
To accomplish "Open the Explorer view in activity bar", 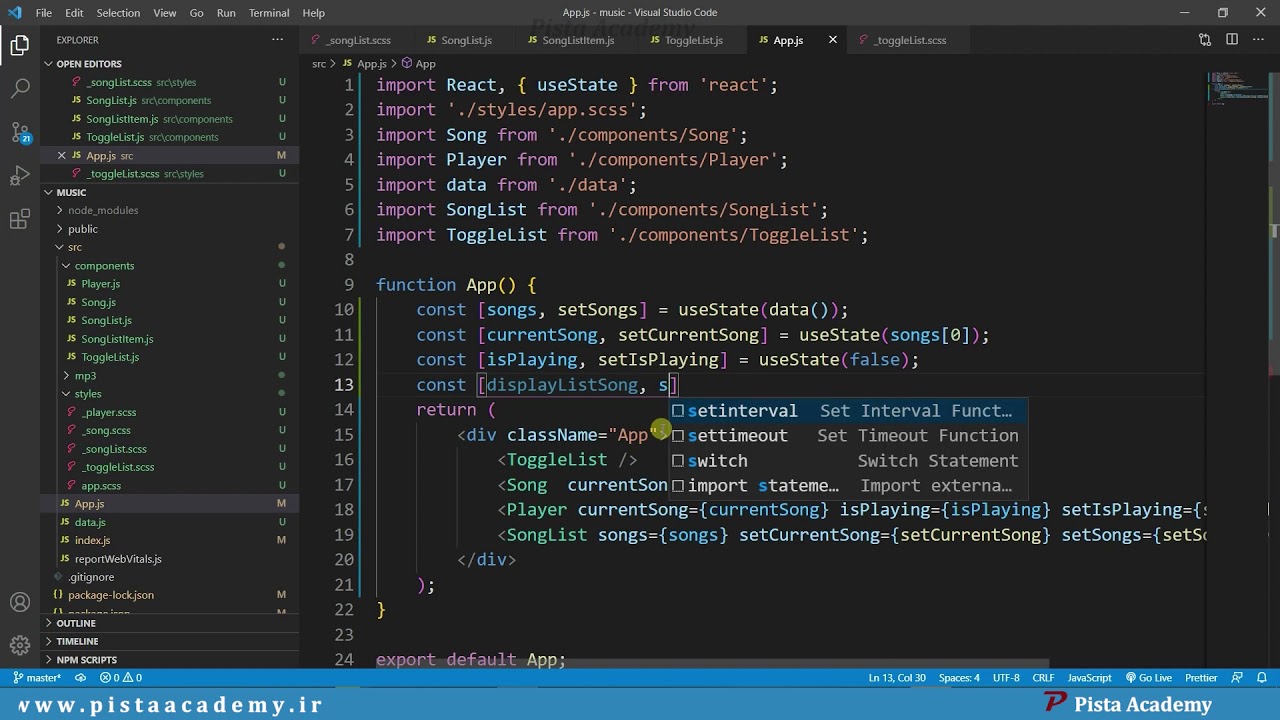I will [20, 45].
